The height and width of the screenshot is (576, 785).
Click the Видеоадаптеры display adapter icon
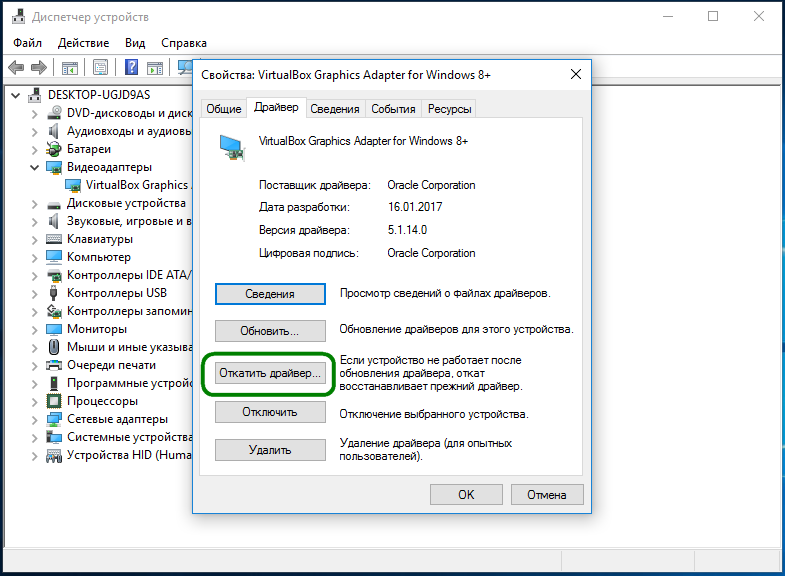[54, 167]
